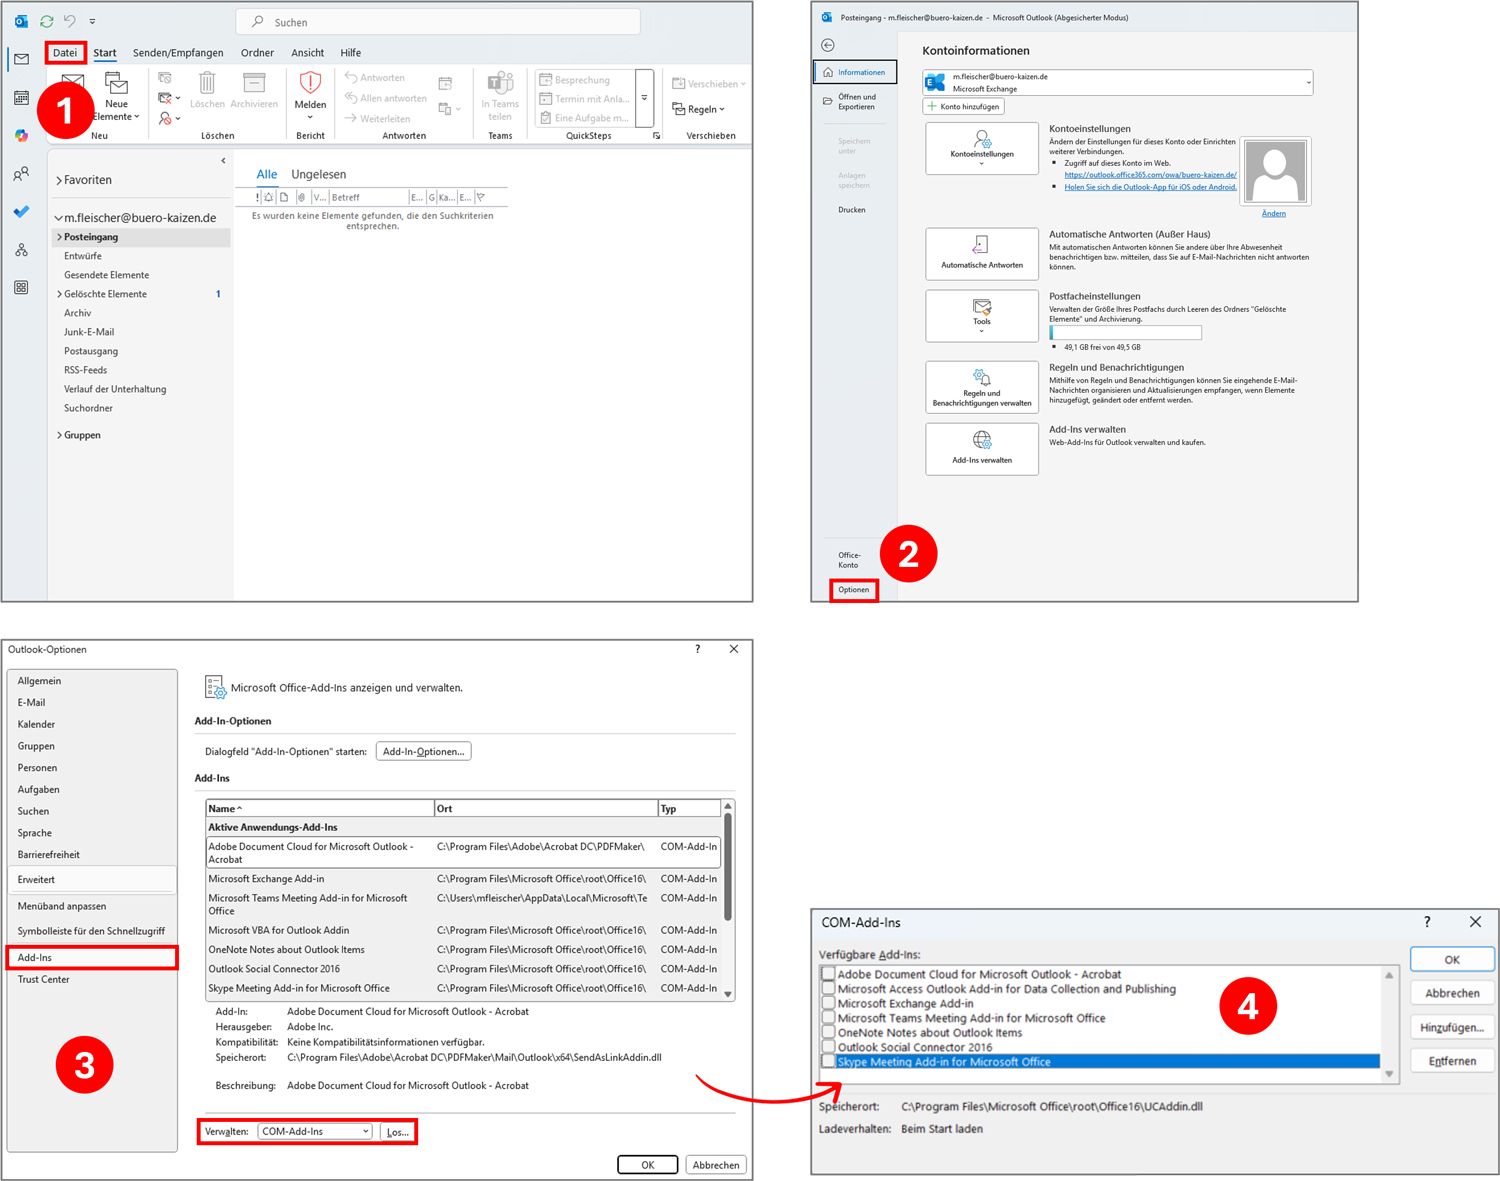The height and width of the screenshot is (1181, 1500).
Task: Check the OneNote Notes about Outlook Items checkbox
Action: tap(828, 1033)
